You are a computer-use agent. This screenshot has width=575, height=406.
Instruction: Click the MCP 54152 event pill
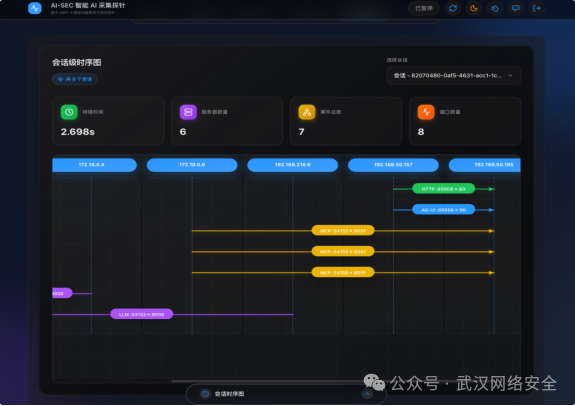343,231
